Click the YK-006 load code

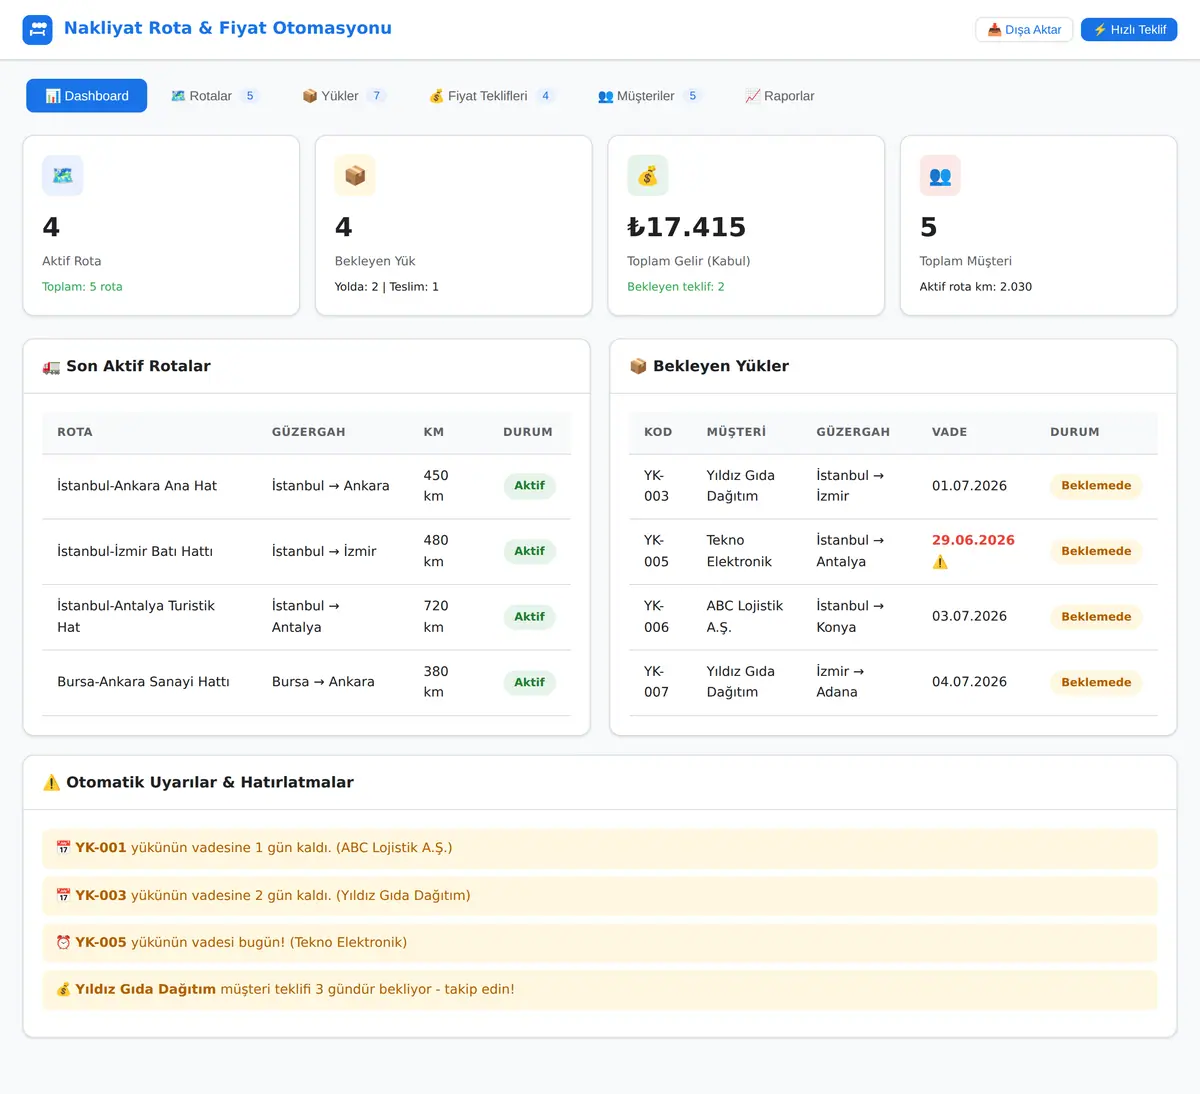click(x=656, y=617)
